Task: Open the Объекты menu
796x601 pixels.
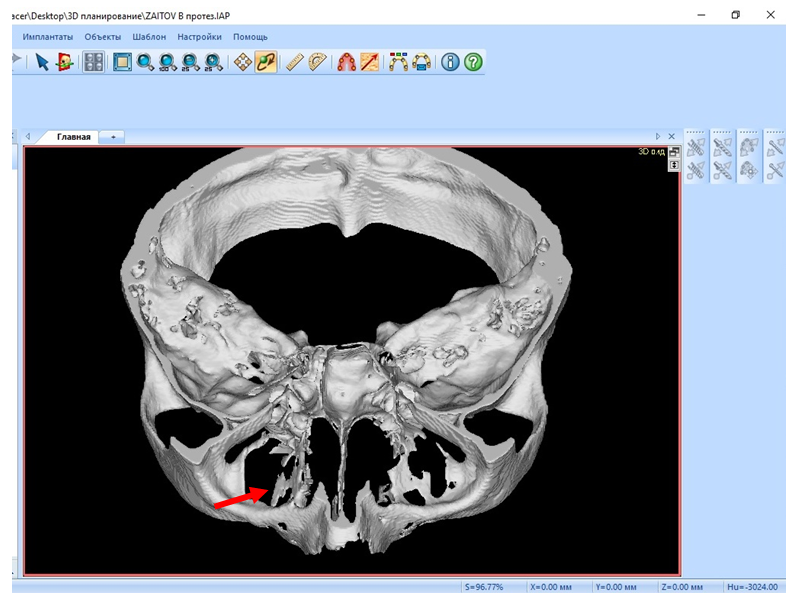Action: 103,37
